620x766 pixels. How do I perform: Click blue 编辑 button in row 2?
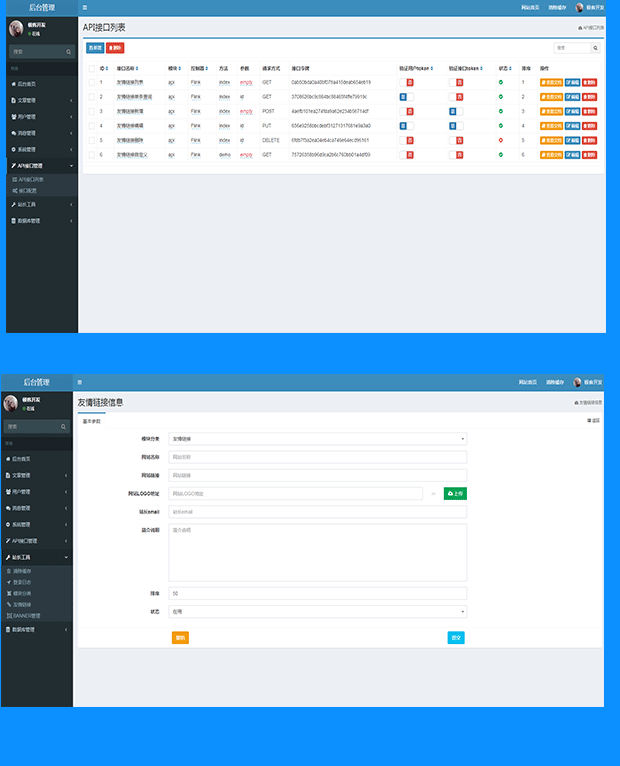click(x=572, y=97)
